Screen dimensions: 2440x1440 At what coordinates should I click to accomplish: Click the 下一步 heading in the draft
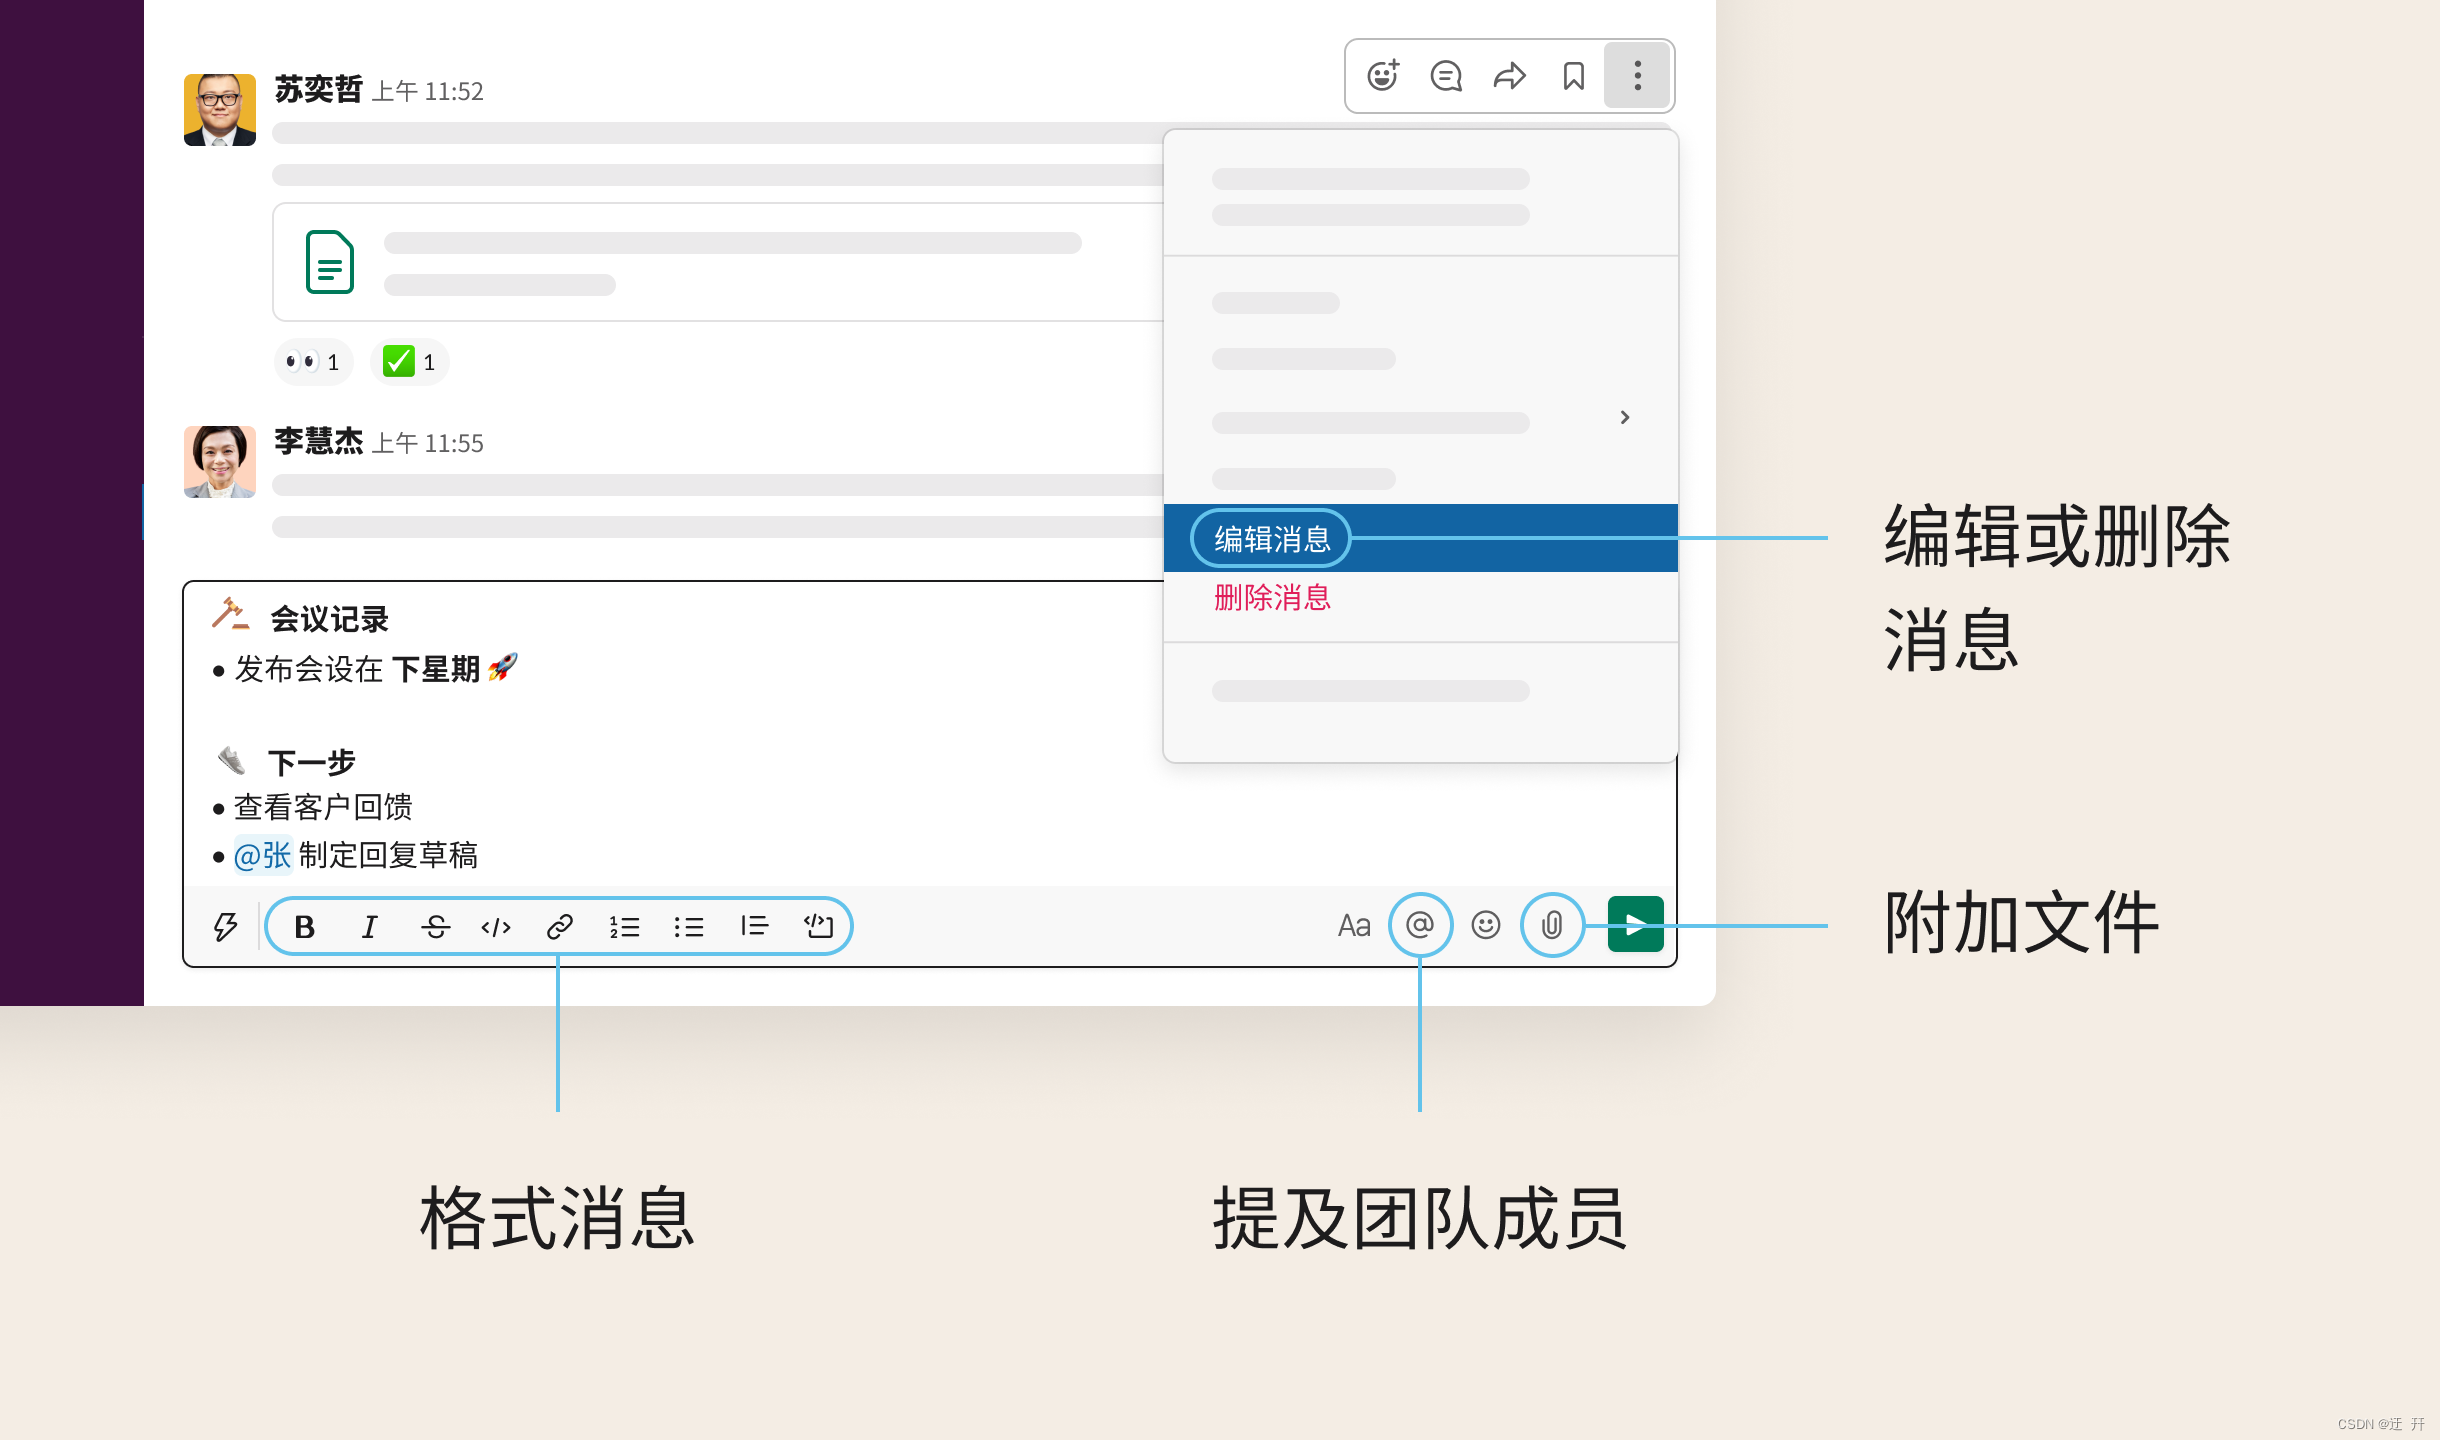(312, 763)
